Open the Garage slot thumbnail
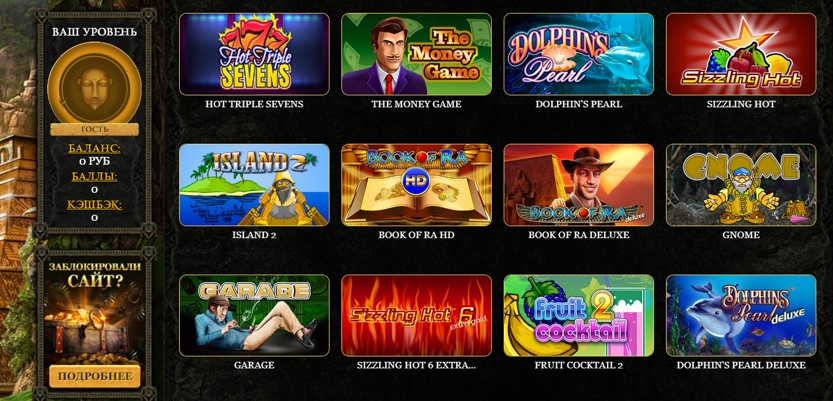The height and width of the screenshot is (401, 833). (x=254, y=315)
